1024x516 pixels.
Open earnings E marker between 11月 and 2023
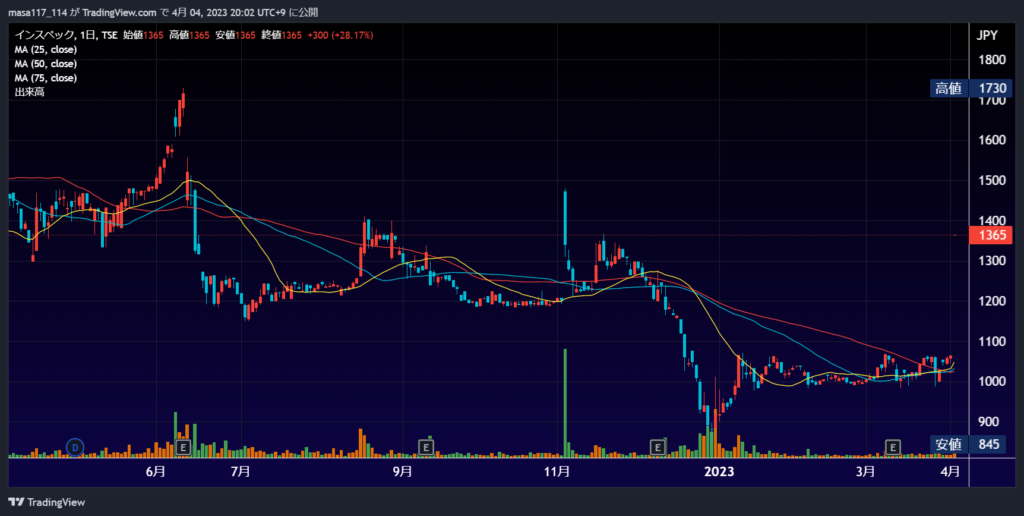(x=658, y=447)
